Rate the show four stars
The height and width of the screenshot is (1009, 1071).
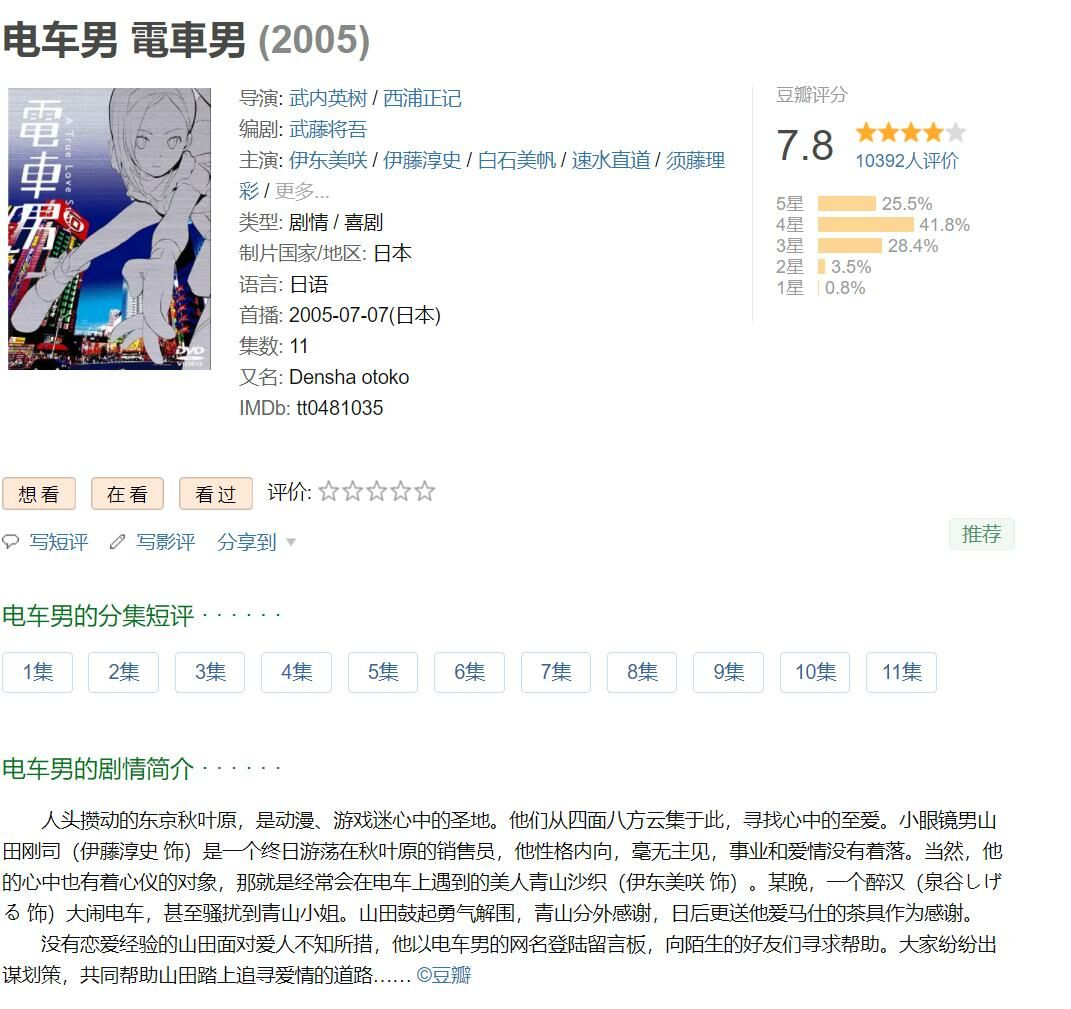coord(400,491)
